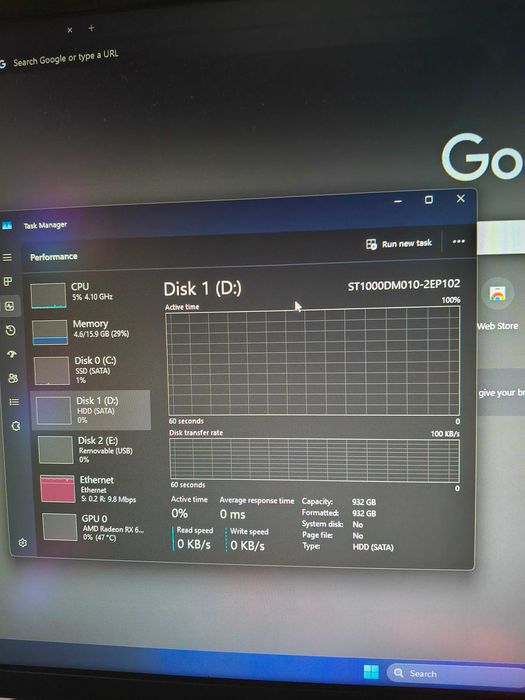Select the Ethernet performance item
The height and width of the screenshot is (700, 525).
point(96,489)
